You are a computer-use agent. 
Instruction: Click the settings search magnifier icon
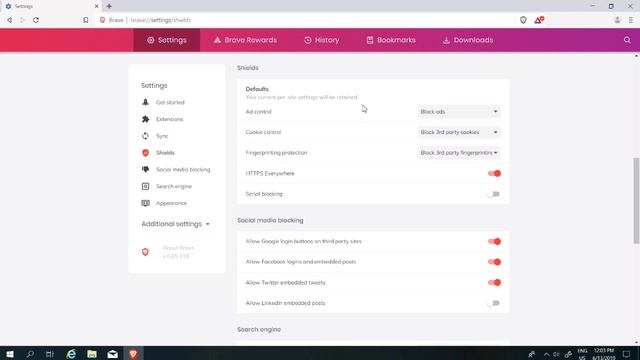tap(627, 40)
